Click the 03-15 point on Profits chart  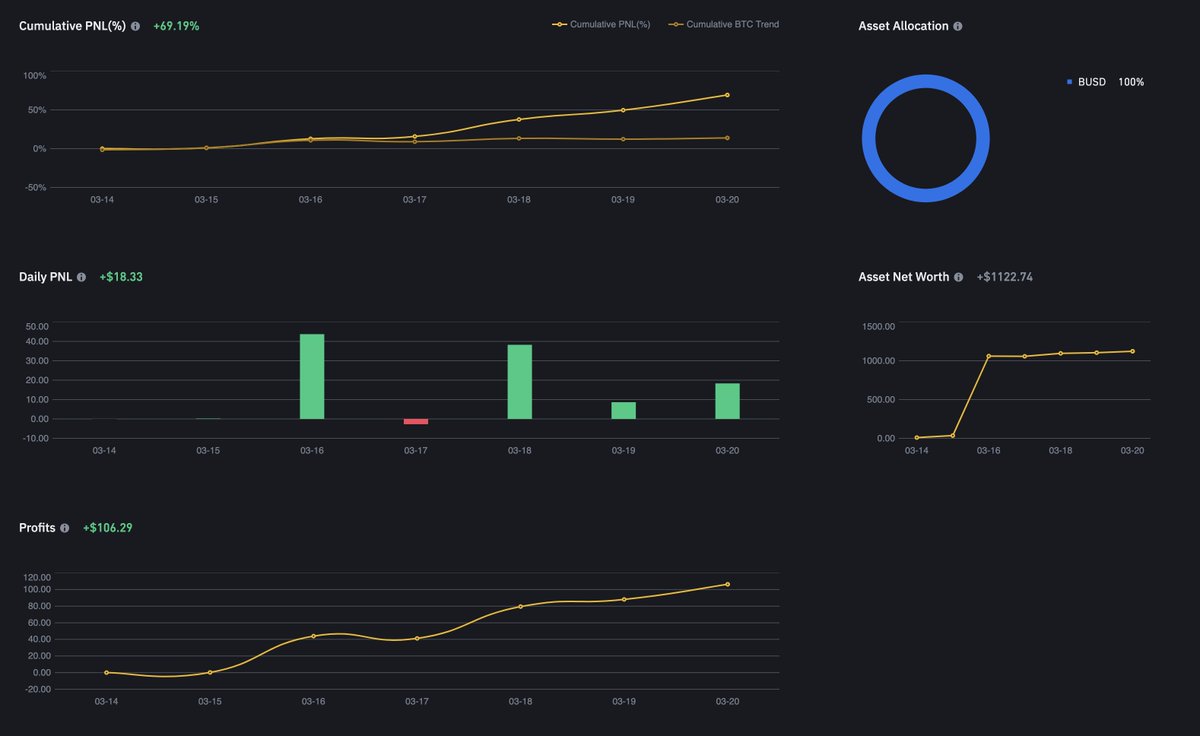point(210,672)
